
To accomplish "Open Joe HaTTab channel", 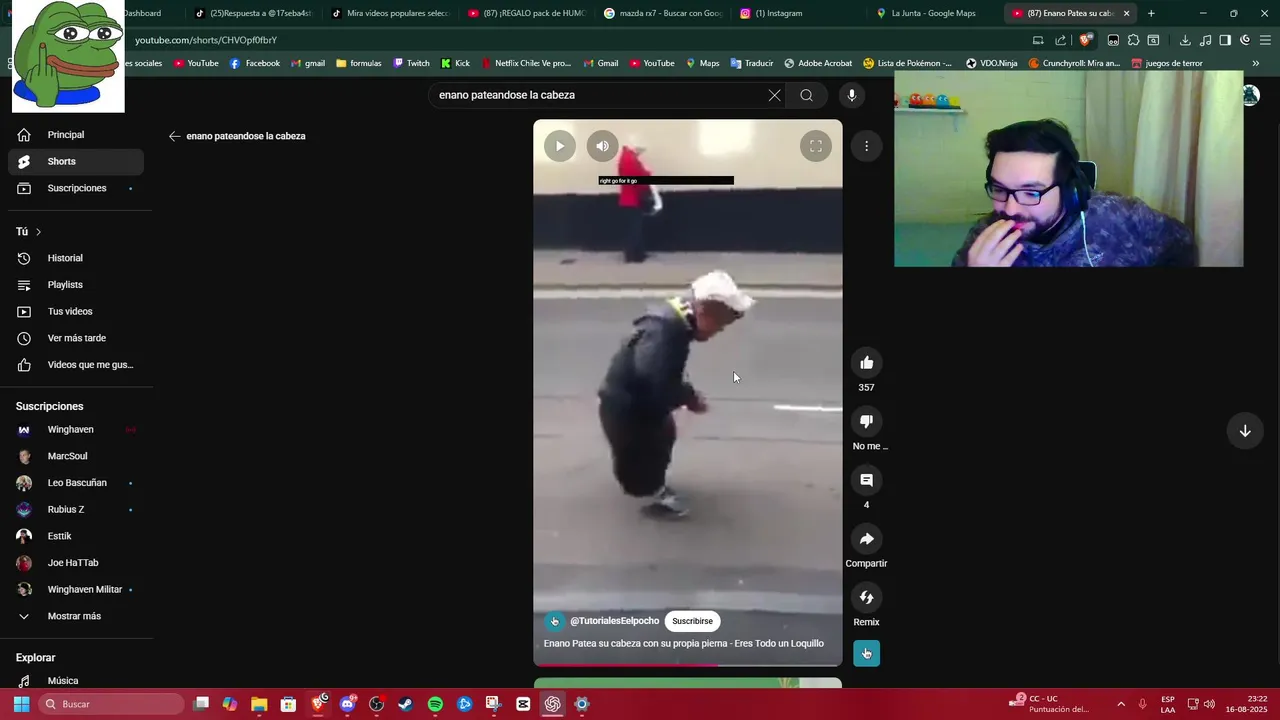I will pyautogui.click(x=76, y=563).
